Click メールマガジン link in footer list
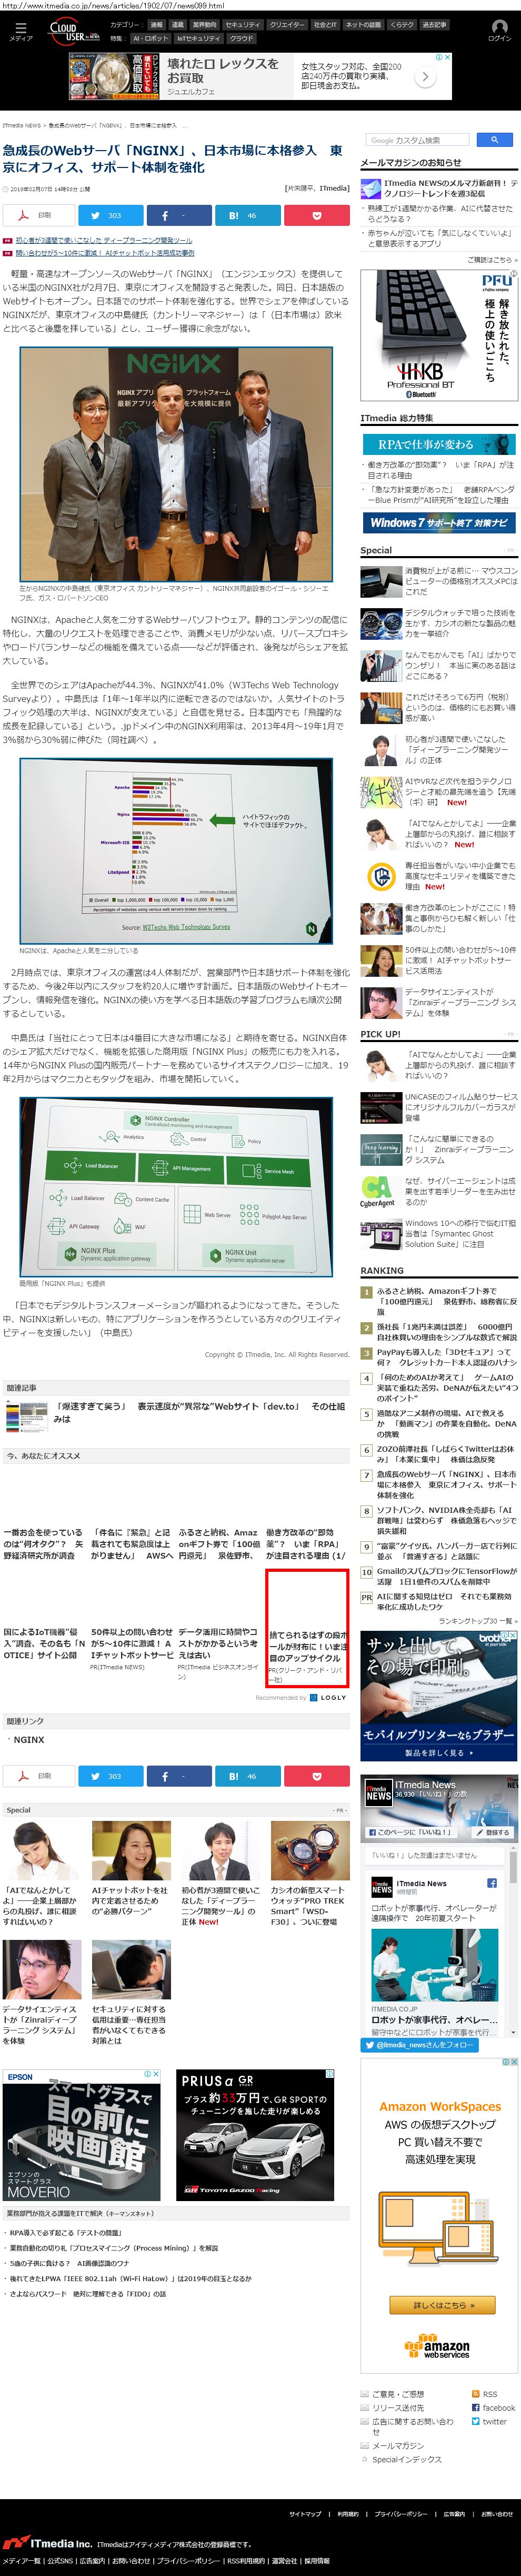521x2576 pixels. [x=397, y=2445]
